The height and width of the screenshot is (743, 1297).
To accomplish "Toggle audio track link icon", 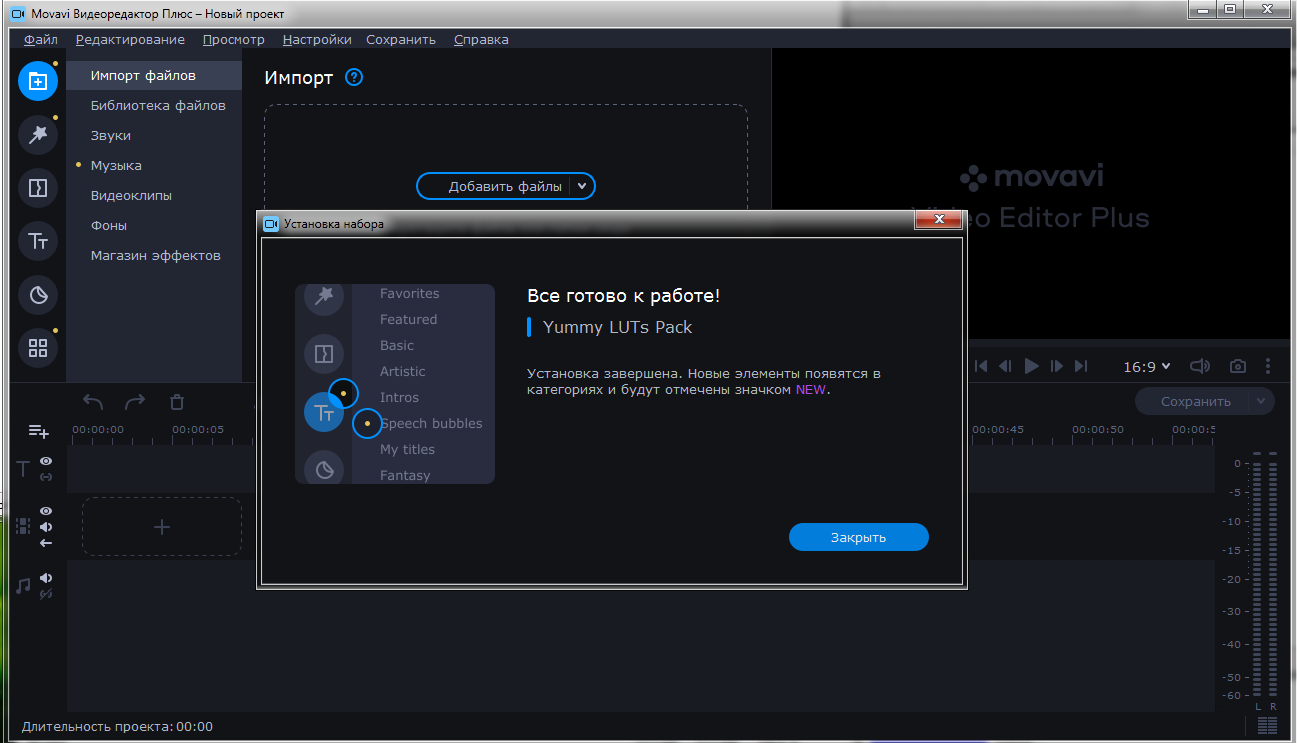I will 46,594.
